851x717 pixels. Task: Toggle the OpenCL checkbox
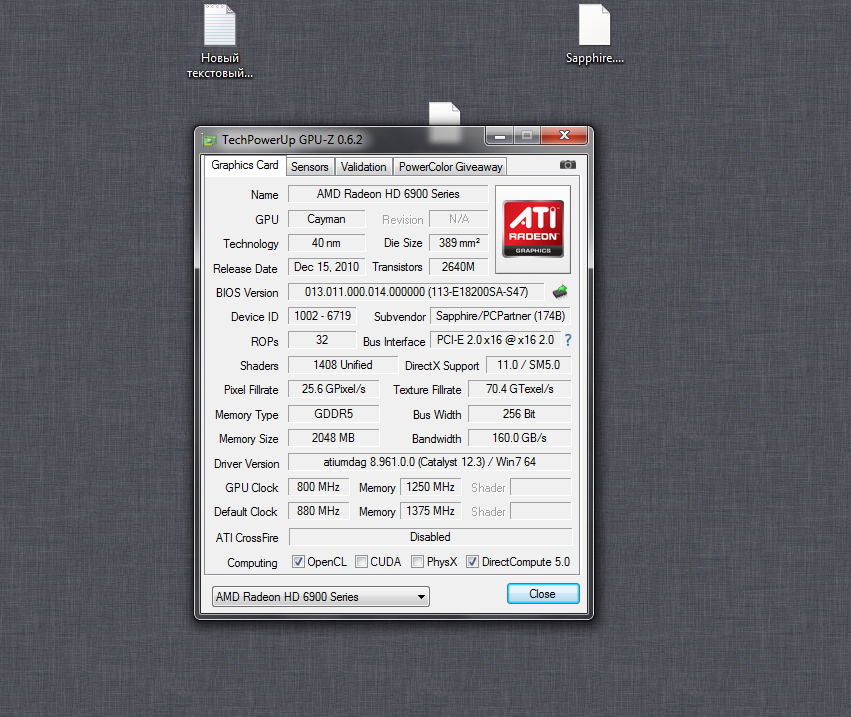click(298, 562)
